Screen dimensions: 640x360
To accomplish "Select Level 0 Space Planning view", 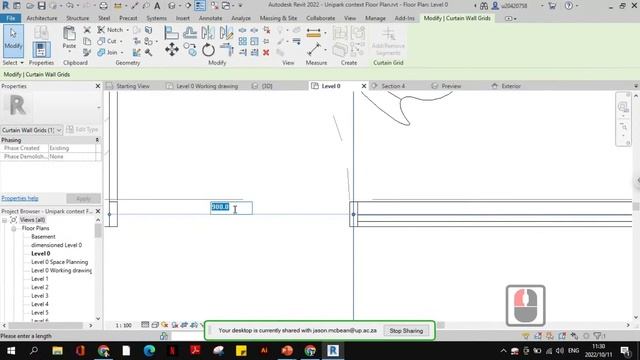I will click(60, 262).
